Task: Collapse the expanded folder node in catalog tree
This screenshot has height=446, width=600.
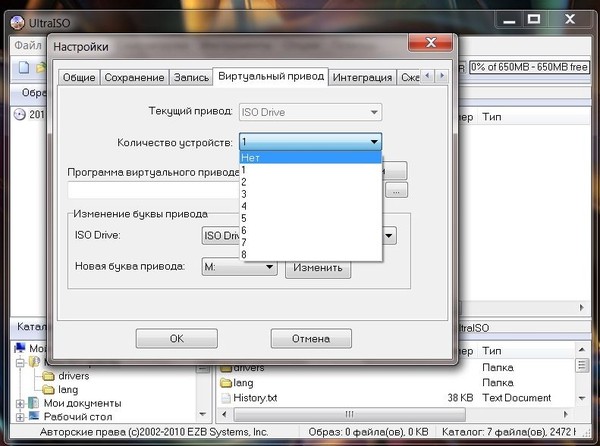Action: 20,362
